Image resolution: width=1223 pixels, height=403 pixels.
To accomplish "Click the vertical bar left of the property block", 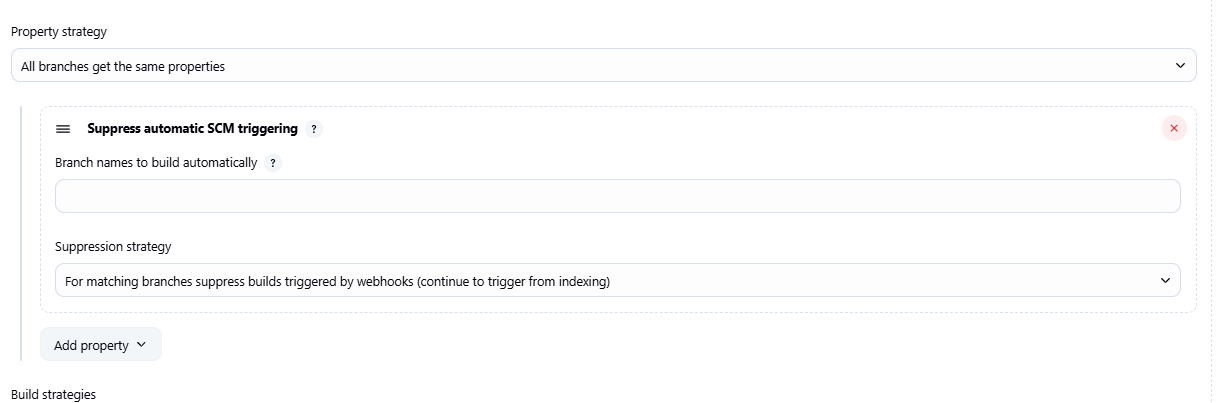I will click(x=21, y=230).
